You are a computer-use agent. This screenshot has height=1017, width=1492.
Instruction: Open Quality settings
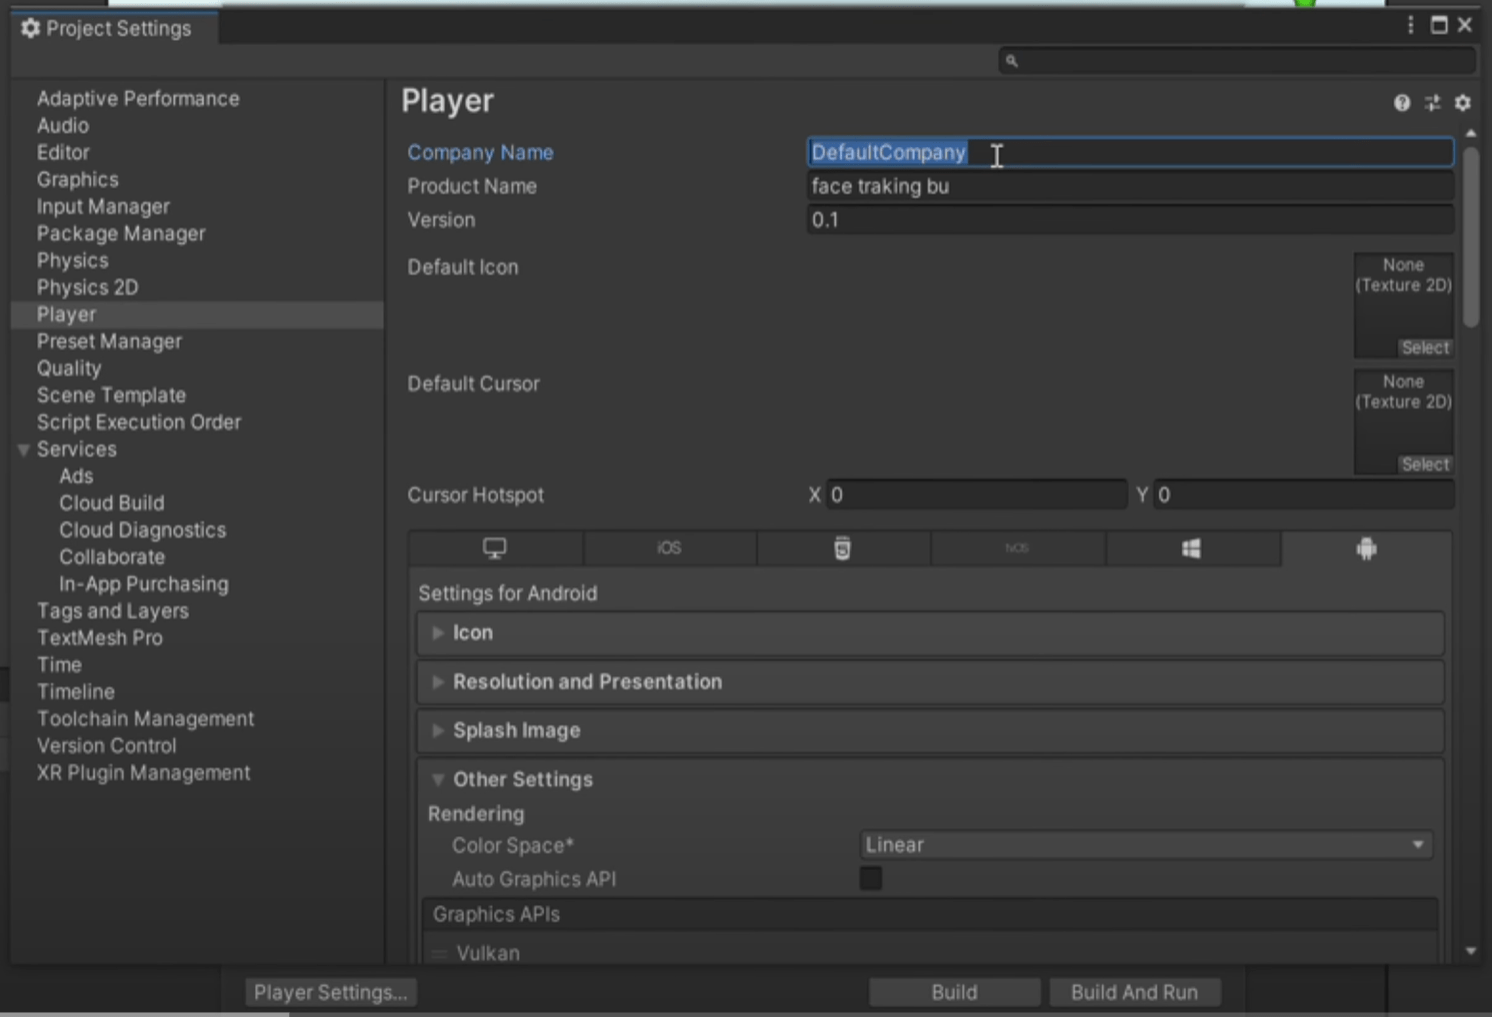coord(69,369)
